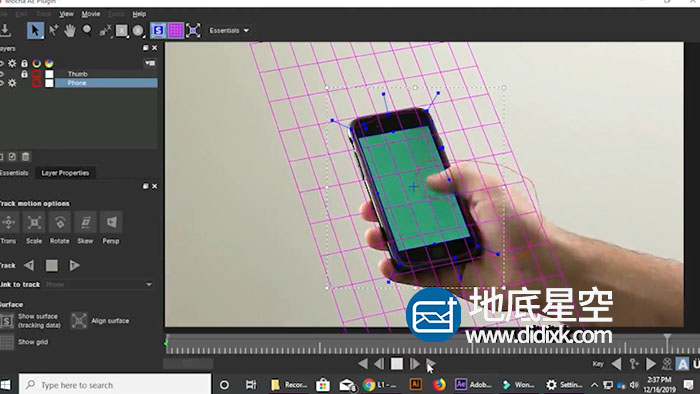Toggle lock on the Thumb layer
This screenshot has height=394, width=700.
pos(25,74)
